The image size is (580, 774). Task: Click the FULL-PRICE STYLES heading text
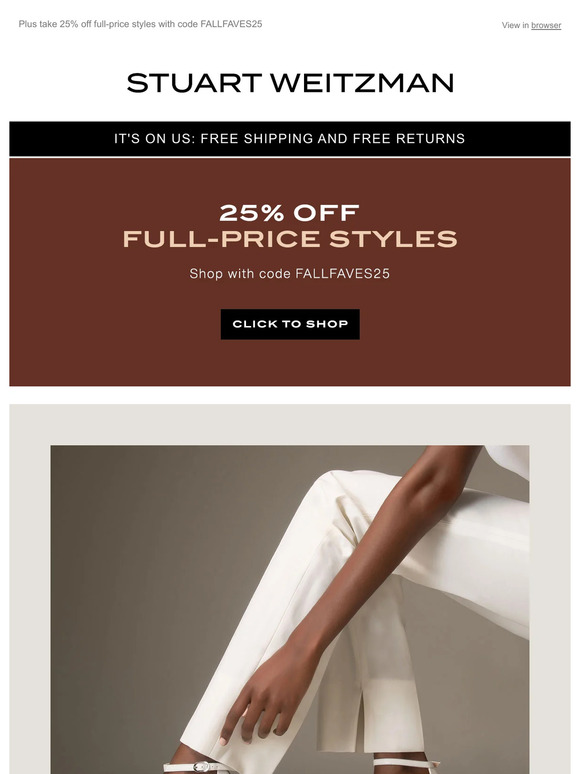tap(290, 239)
